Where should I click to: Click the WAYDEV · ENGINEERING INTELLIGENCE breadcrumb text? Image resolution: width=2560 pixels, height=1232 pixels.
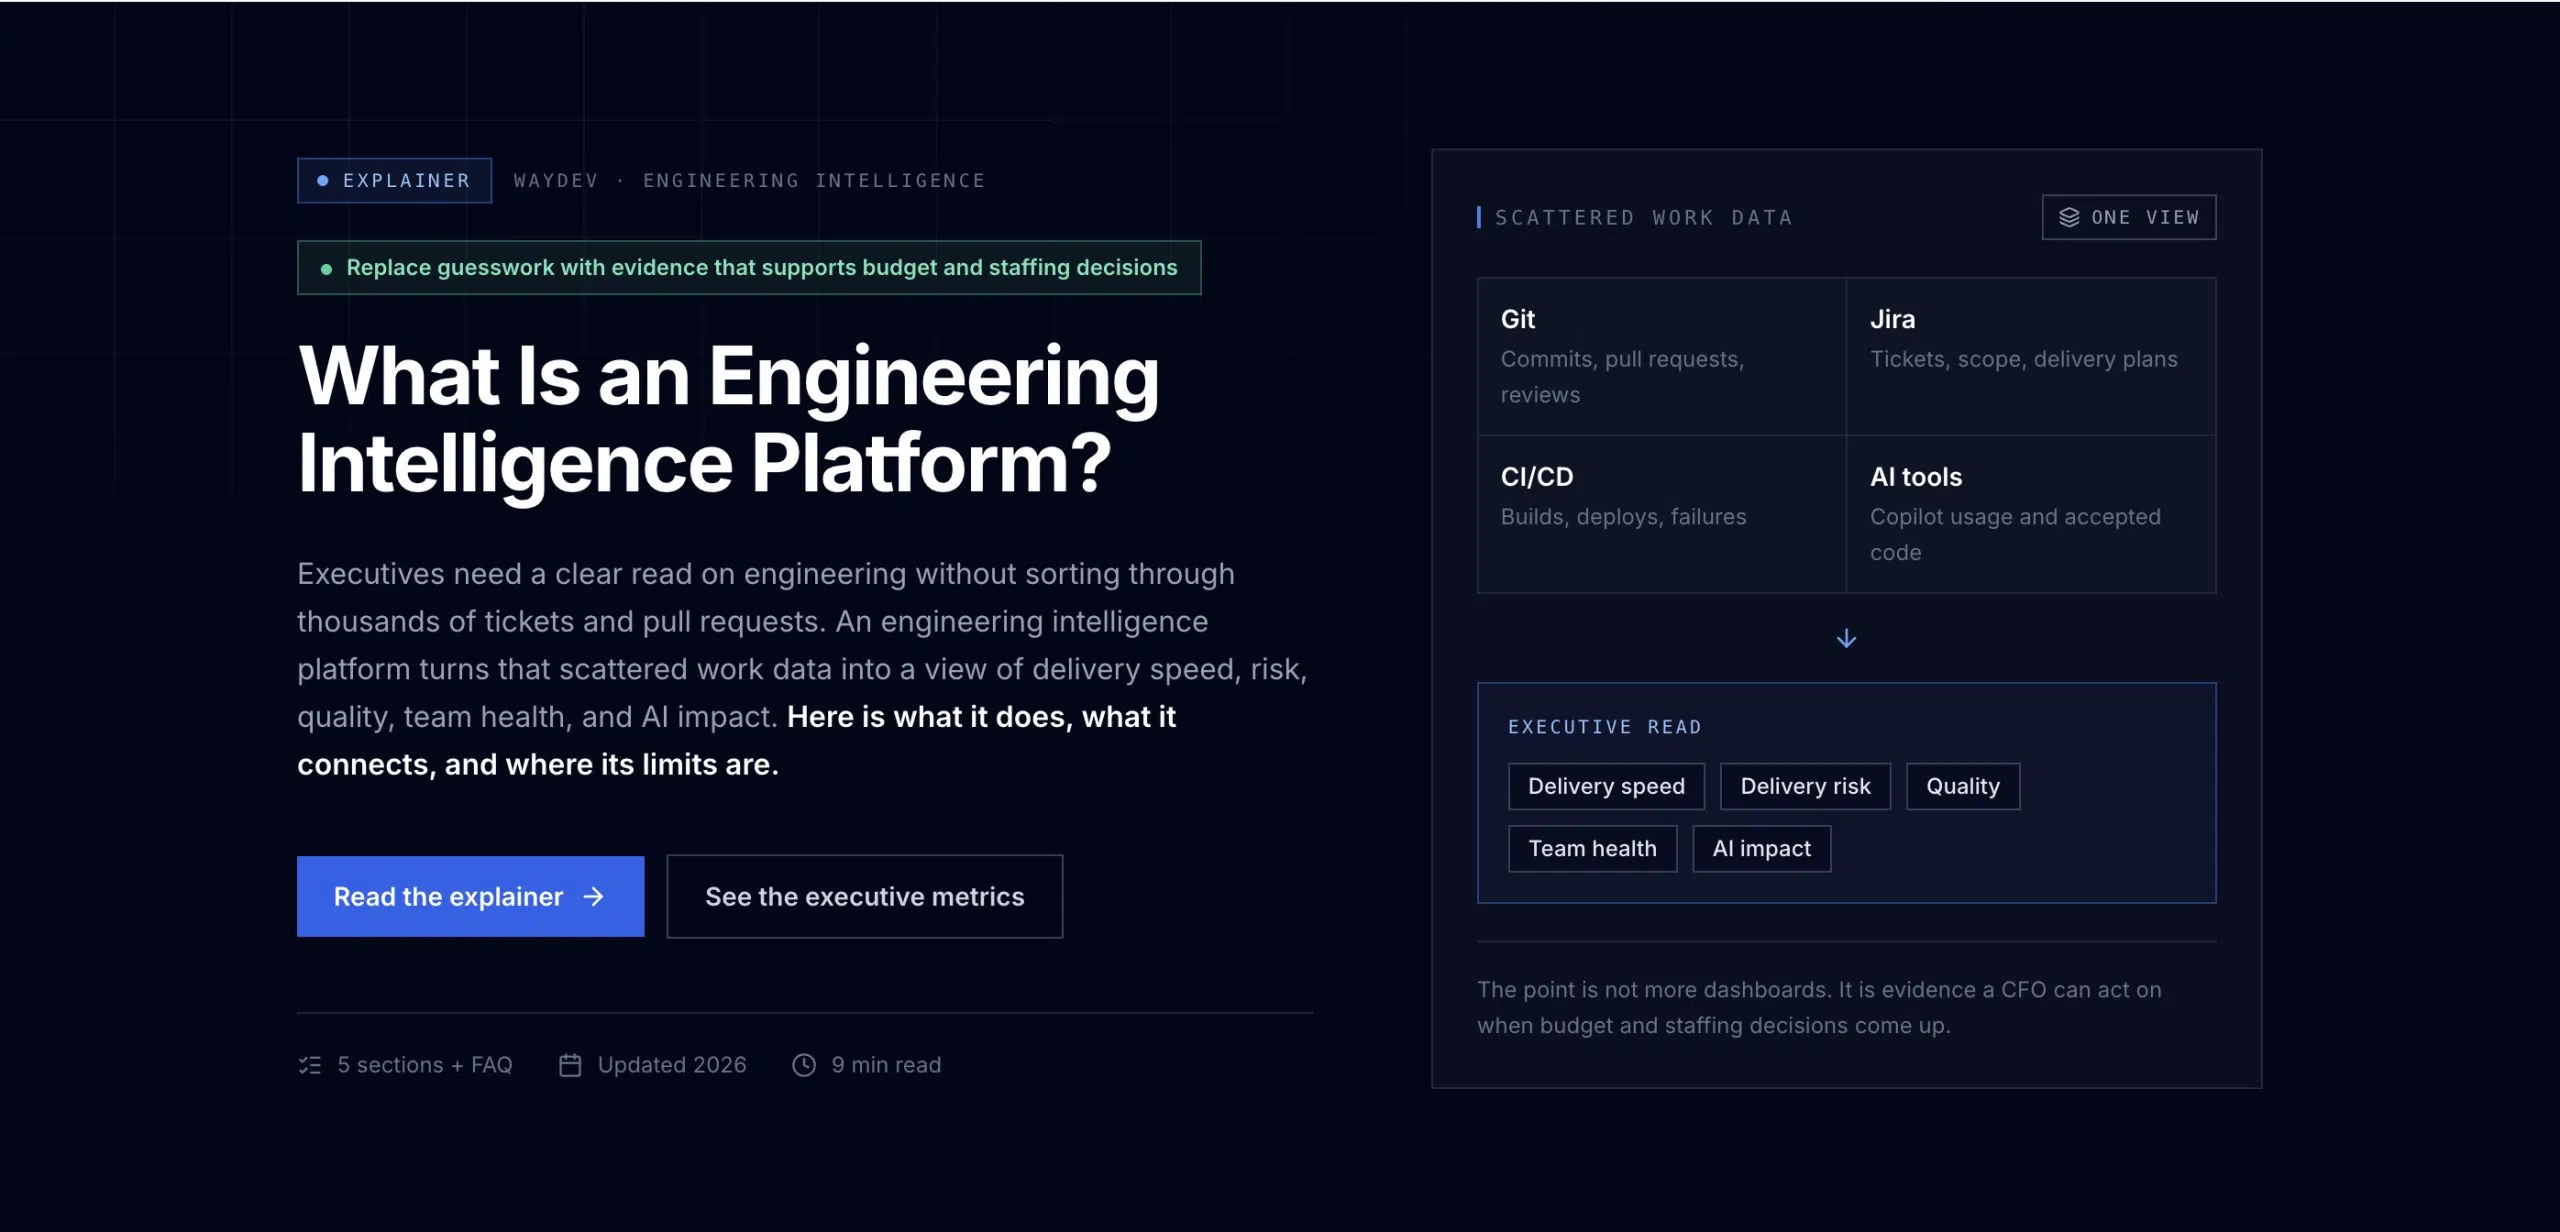(x=749, y=180)
